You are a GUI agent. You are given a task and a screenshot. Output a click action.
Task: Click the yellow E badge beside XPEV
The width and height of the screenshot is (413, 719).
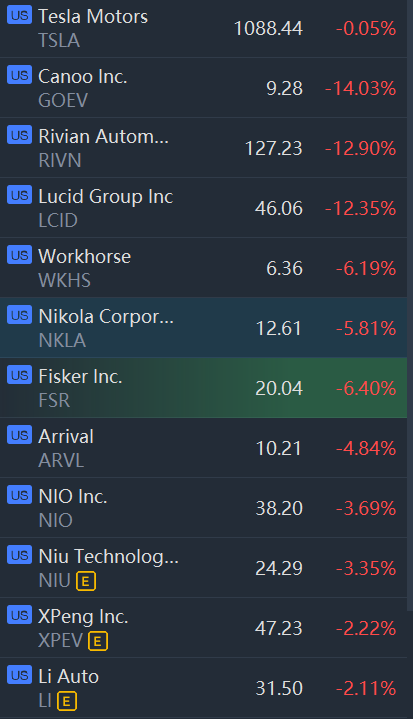coord(97,641)
